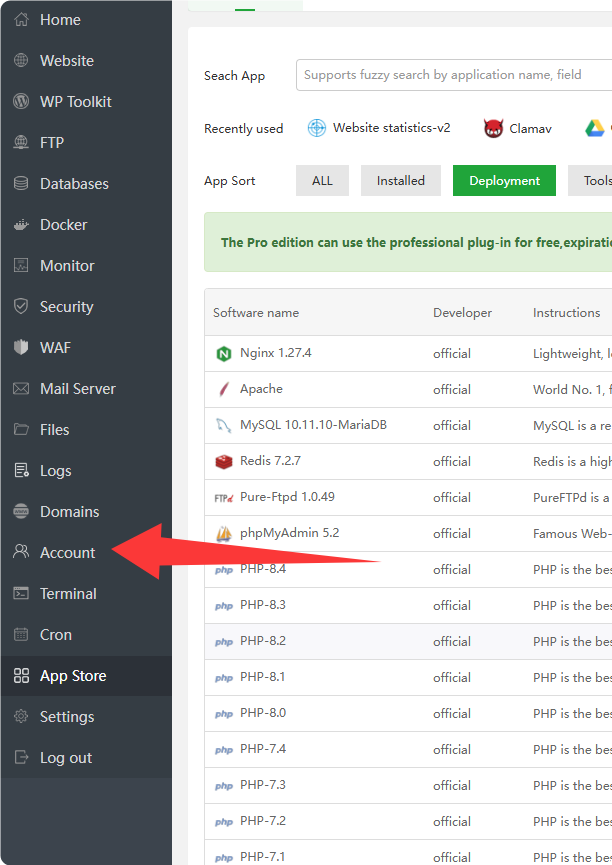
Task: Click the Log out exit icon
Action: [21, 757]
